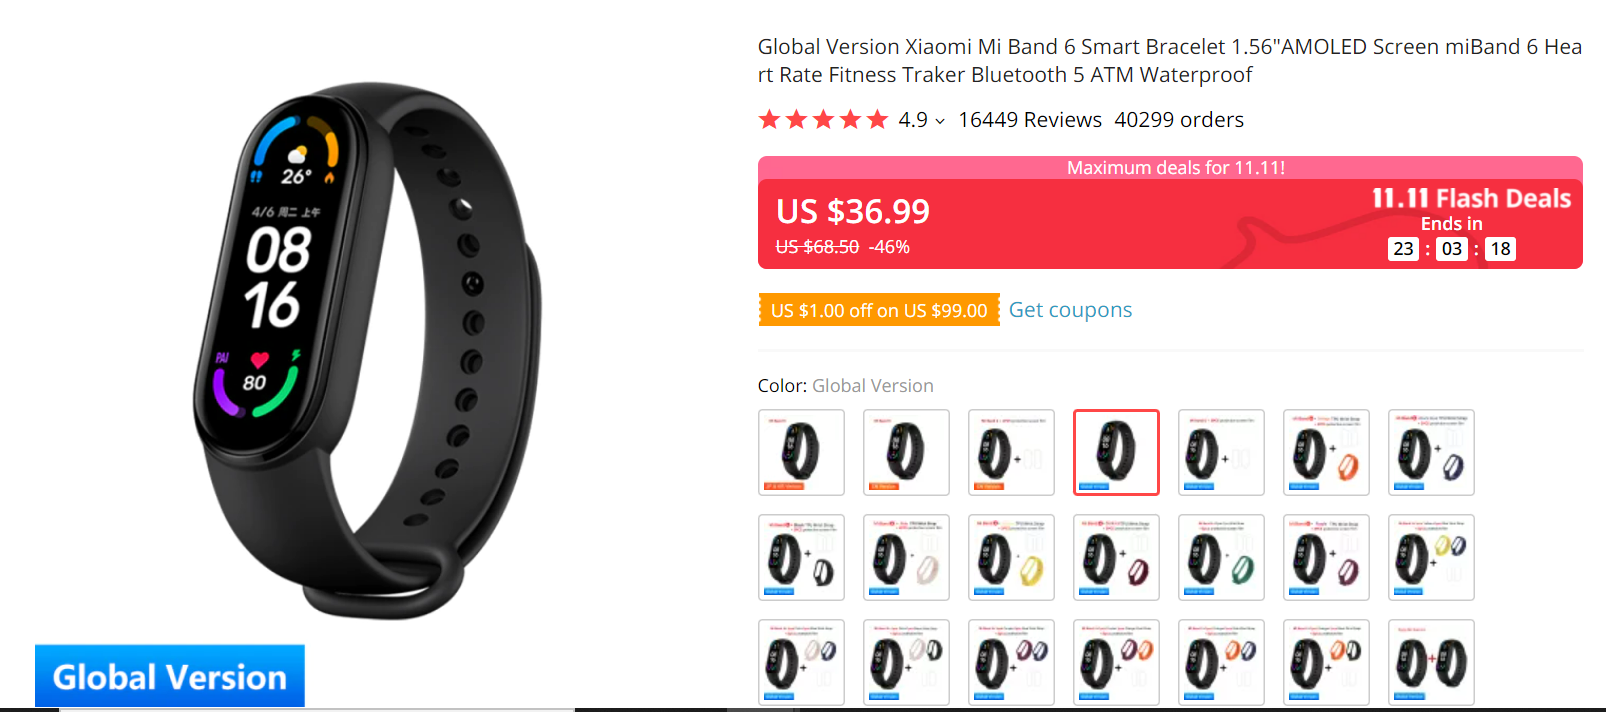Click the five-star rating icons

click(x=823, y=120)
